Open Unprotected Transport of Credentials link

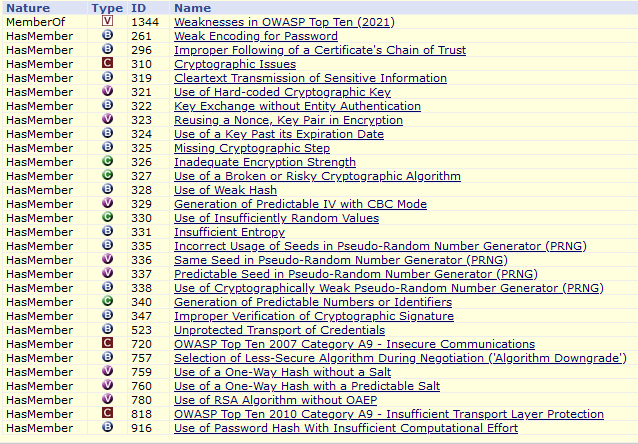click(x=280, y=330)
